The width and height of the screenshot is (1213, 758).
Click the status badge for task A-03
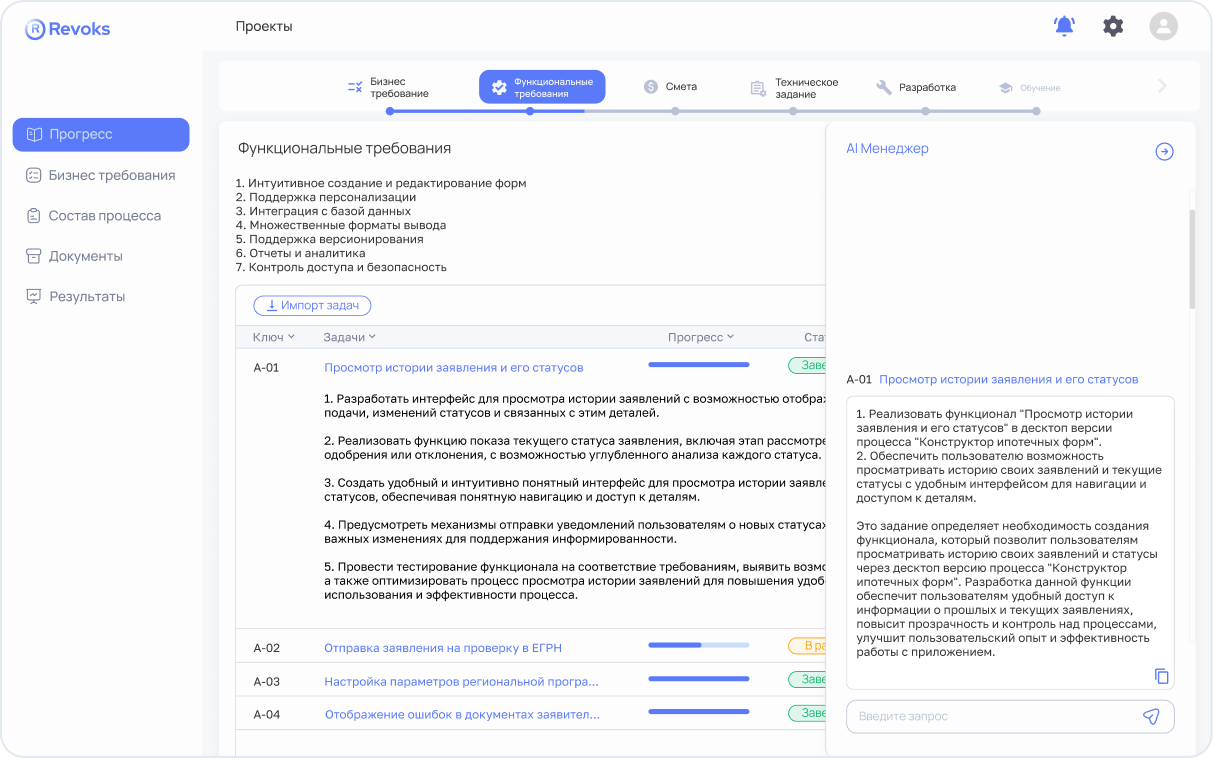click(807, 680)
